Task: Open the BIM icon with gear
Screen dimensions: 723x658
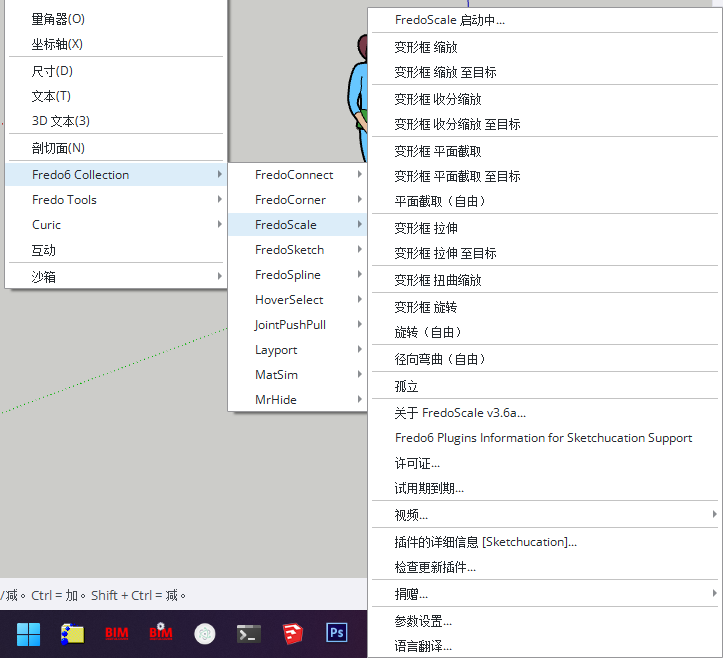Action: pos(160,633)
